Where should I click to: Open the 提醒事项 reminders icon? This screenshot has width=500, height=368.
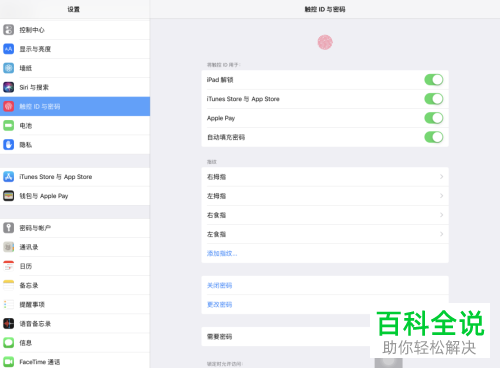[x=9, y=304]
